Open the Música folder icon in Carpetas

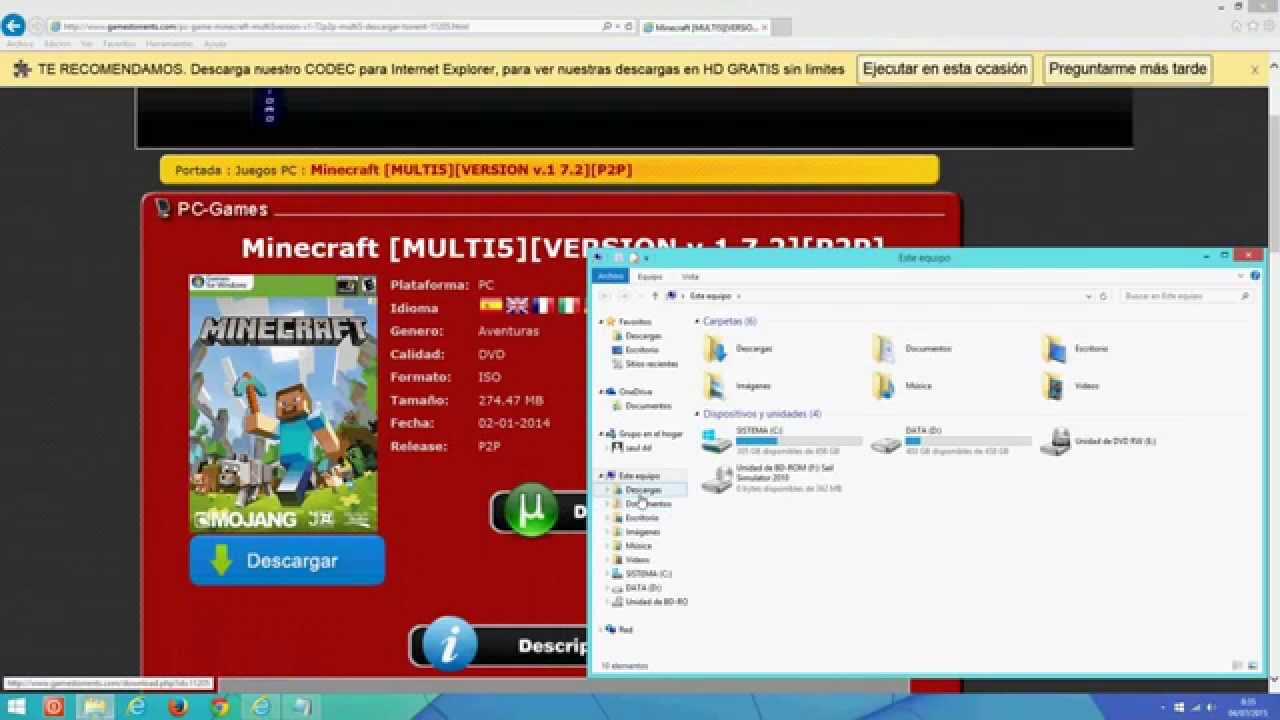884,385
